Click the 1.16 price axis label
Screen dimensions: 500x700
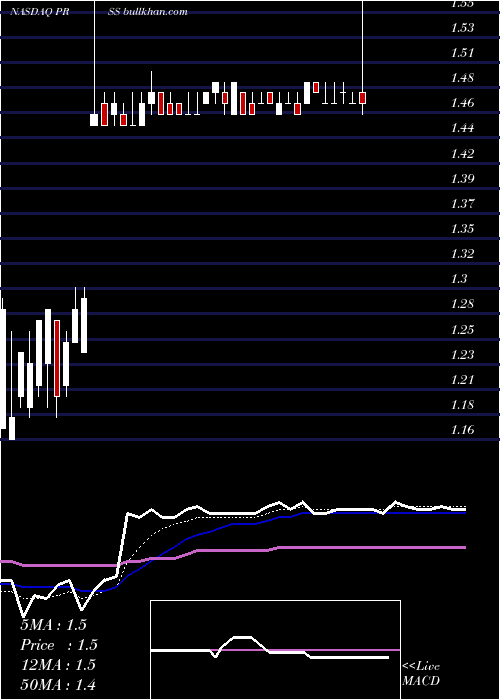[x=462, y=430]
